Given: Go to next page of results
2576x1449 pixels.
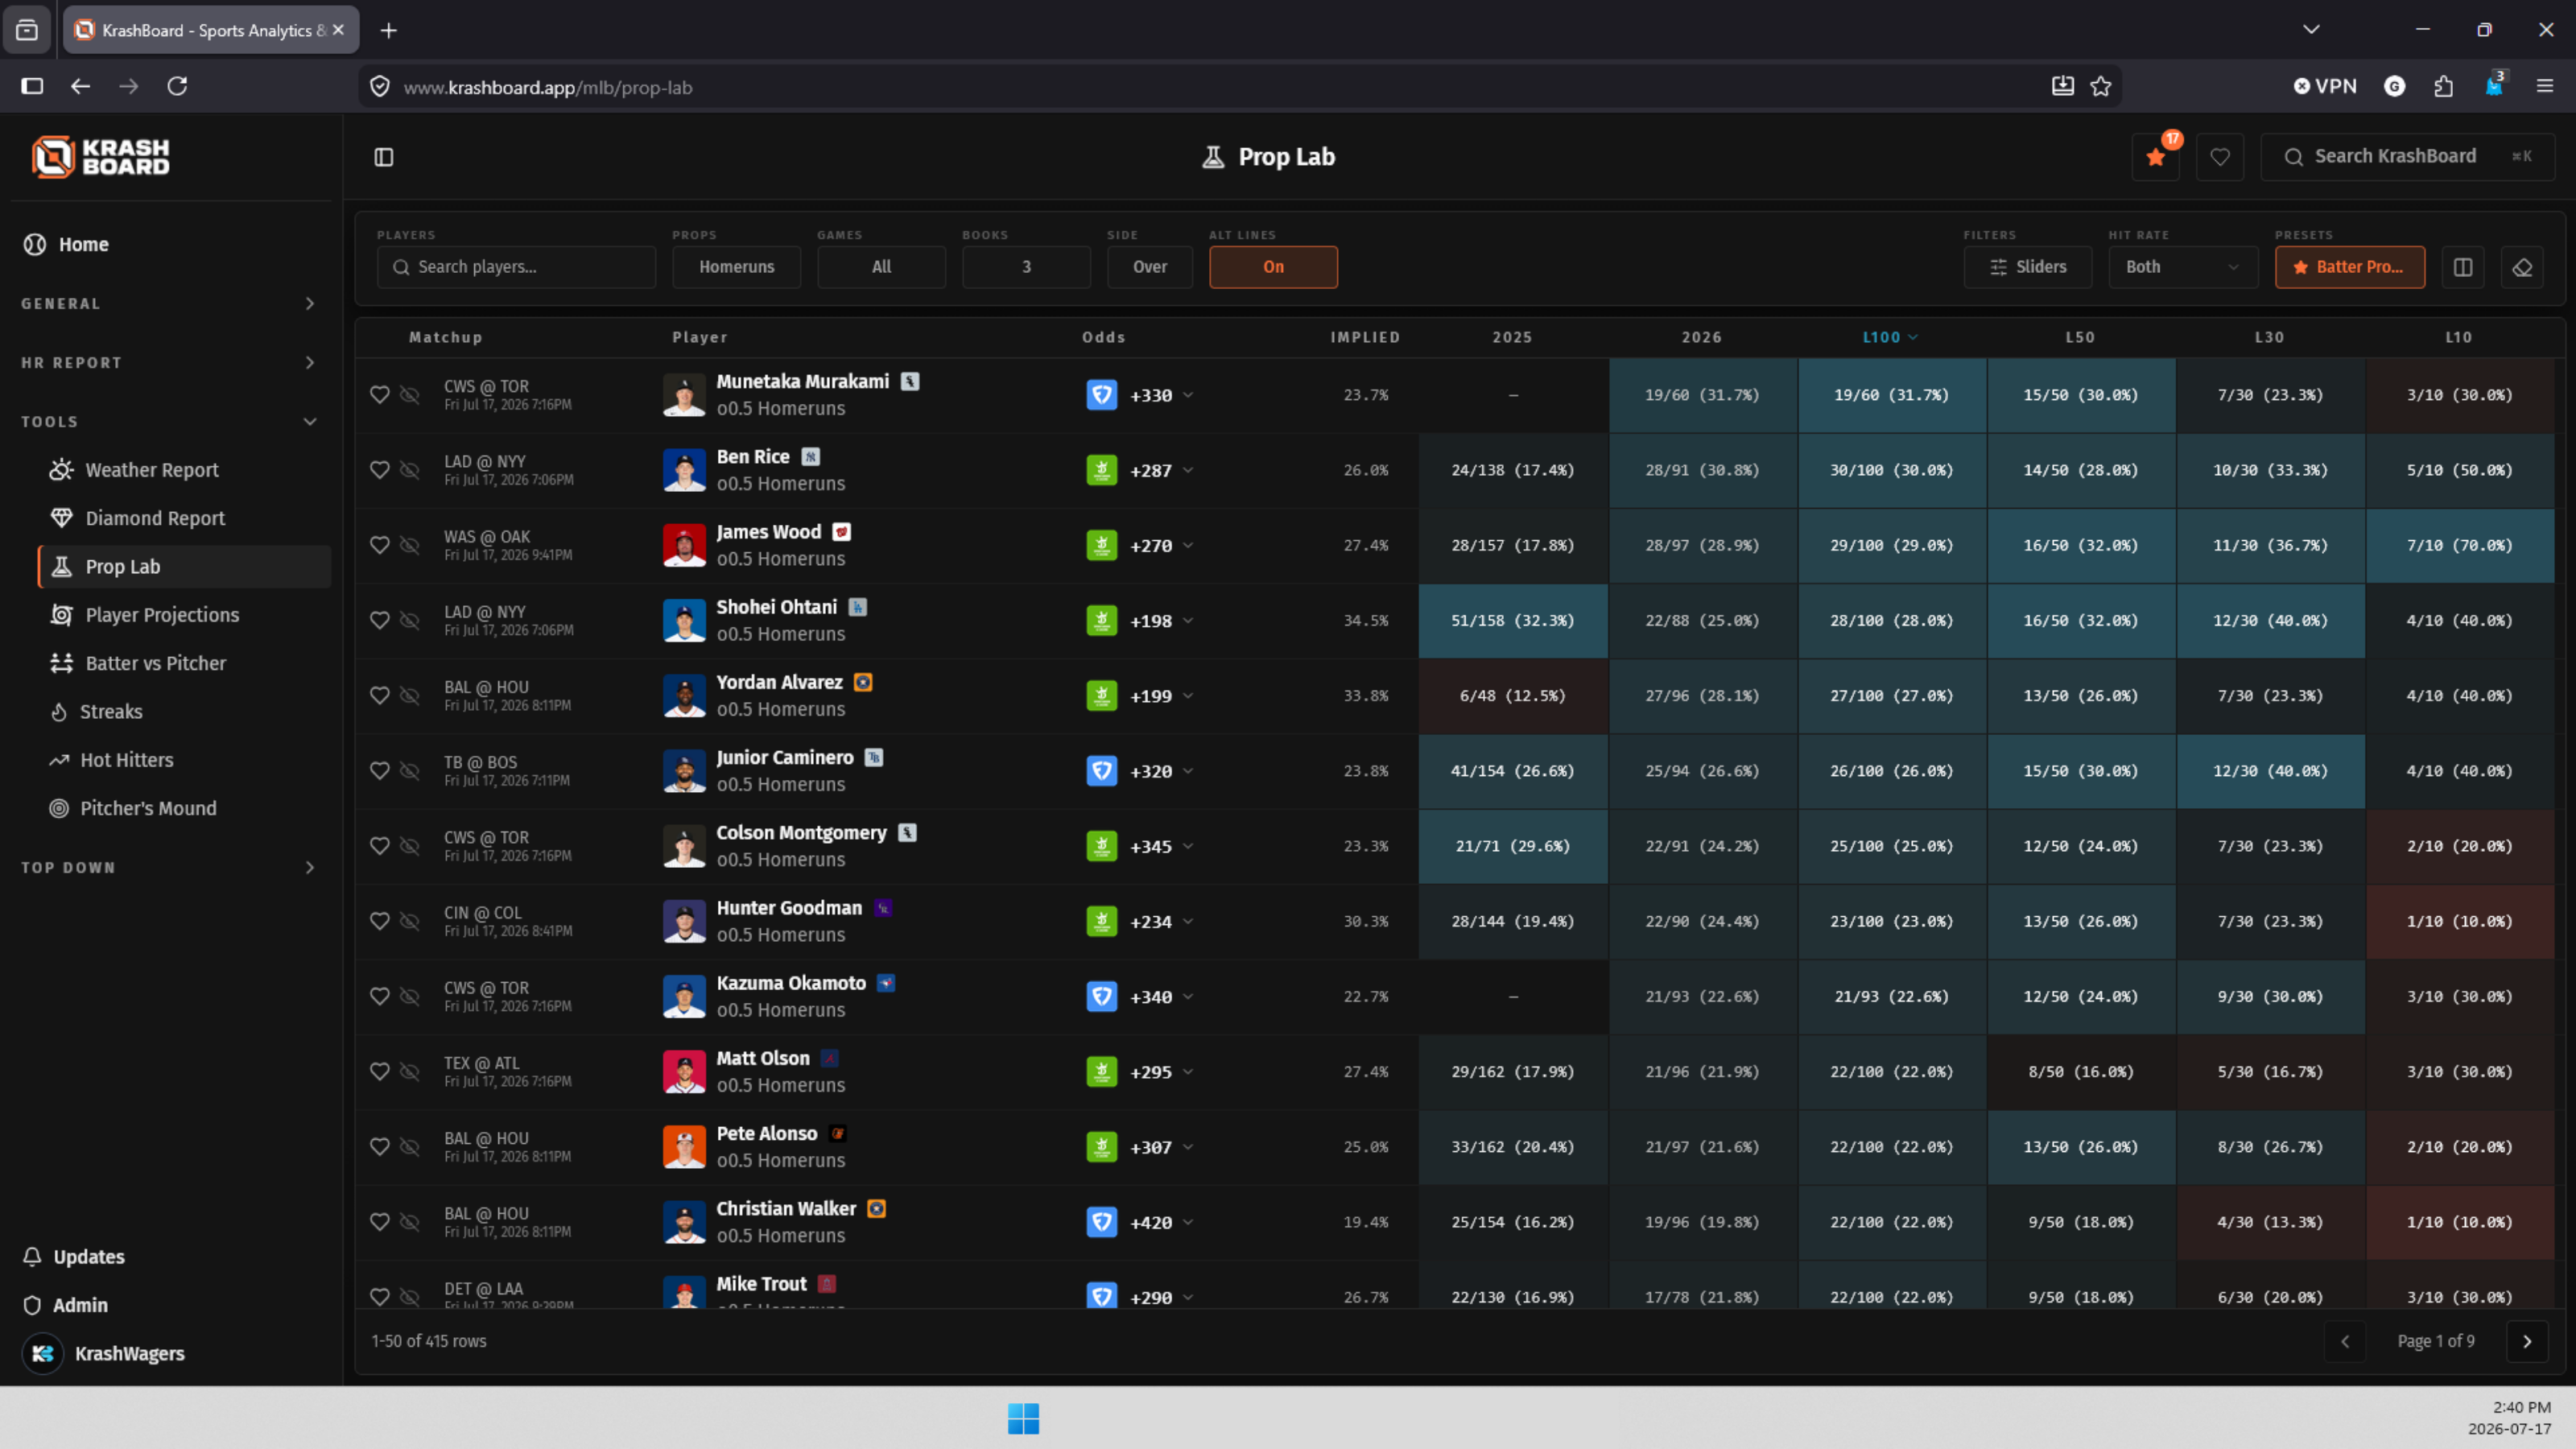Looking at the screenshot, I should tap(2527, 1341).
